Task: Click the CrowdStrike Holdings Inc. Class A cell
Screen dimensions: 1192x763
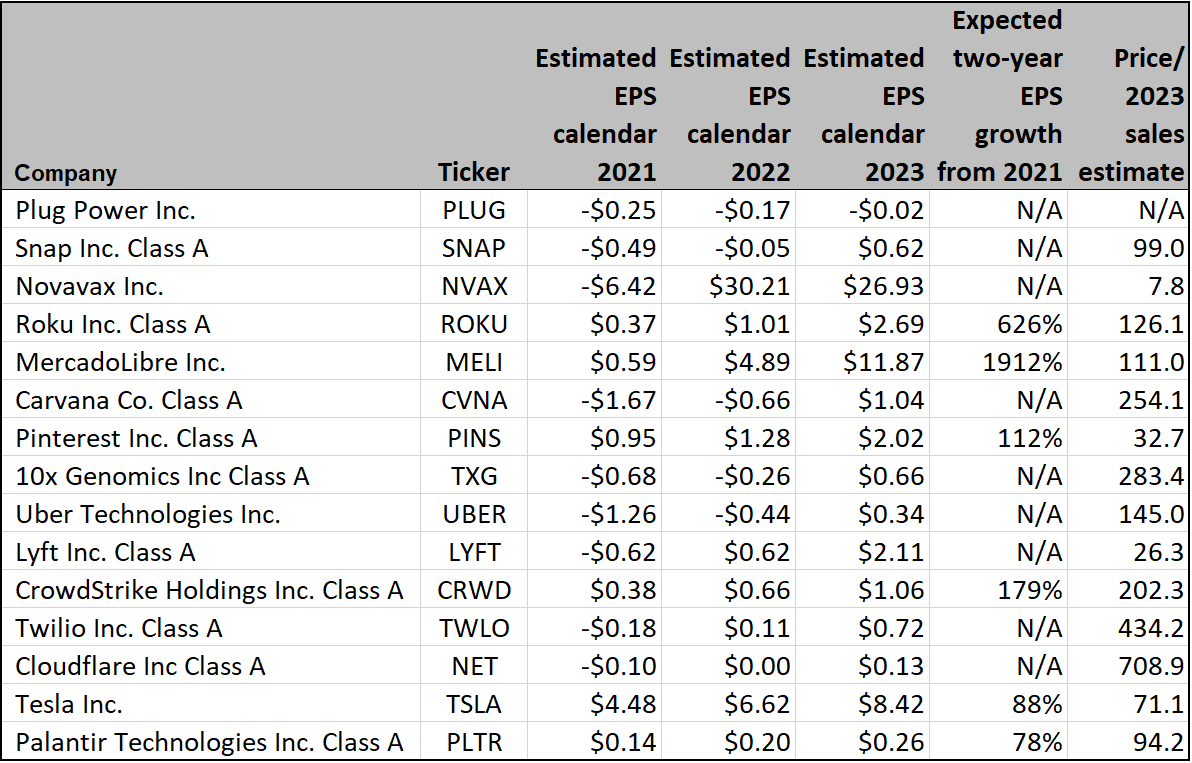Action: [x=209, y=590]
